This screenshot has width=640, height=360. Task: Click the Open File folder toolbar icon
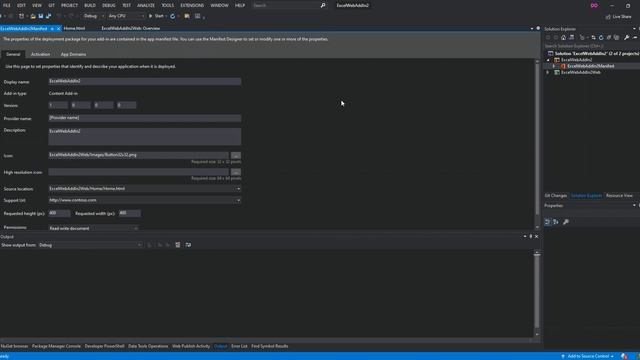[33, 16]
